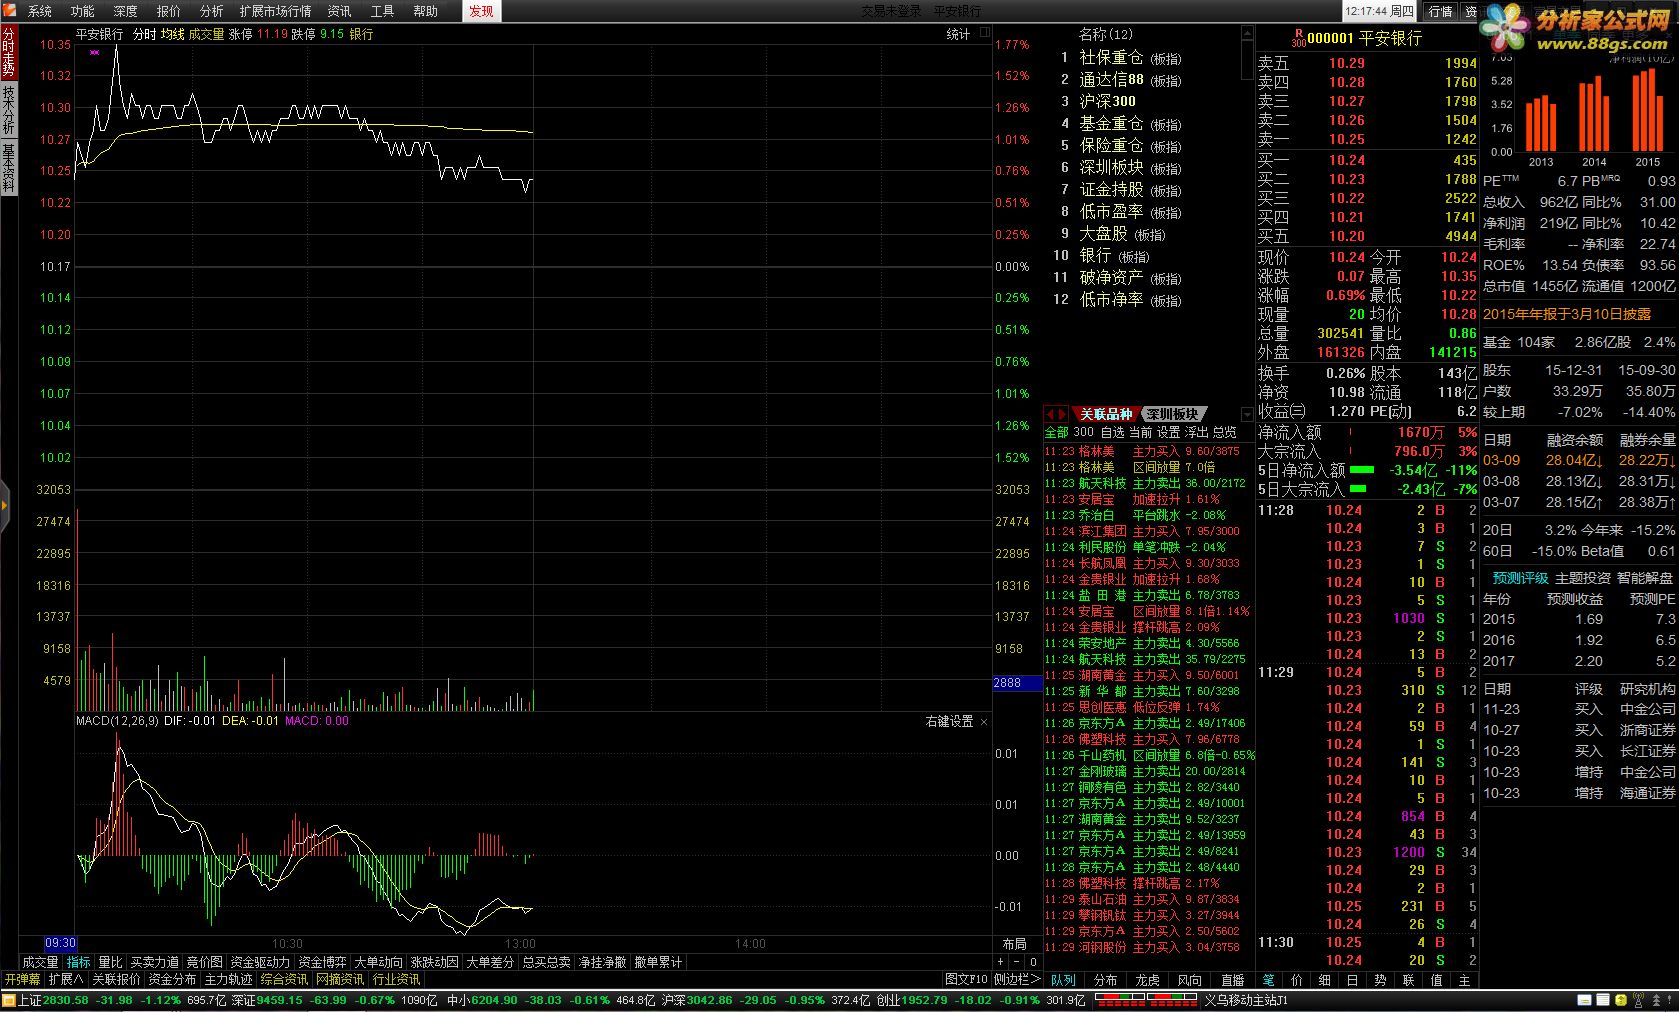The image size is (1679, 1012).
Task: Select the 成交量 indicator tab
Action: tap(40, 962)
